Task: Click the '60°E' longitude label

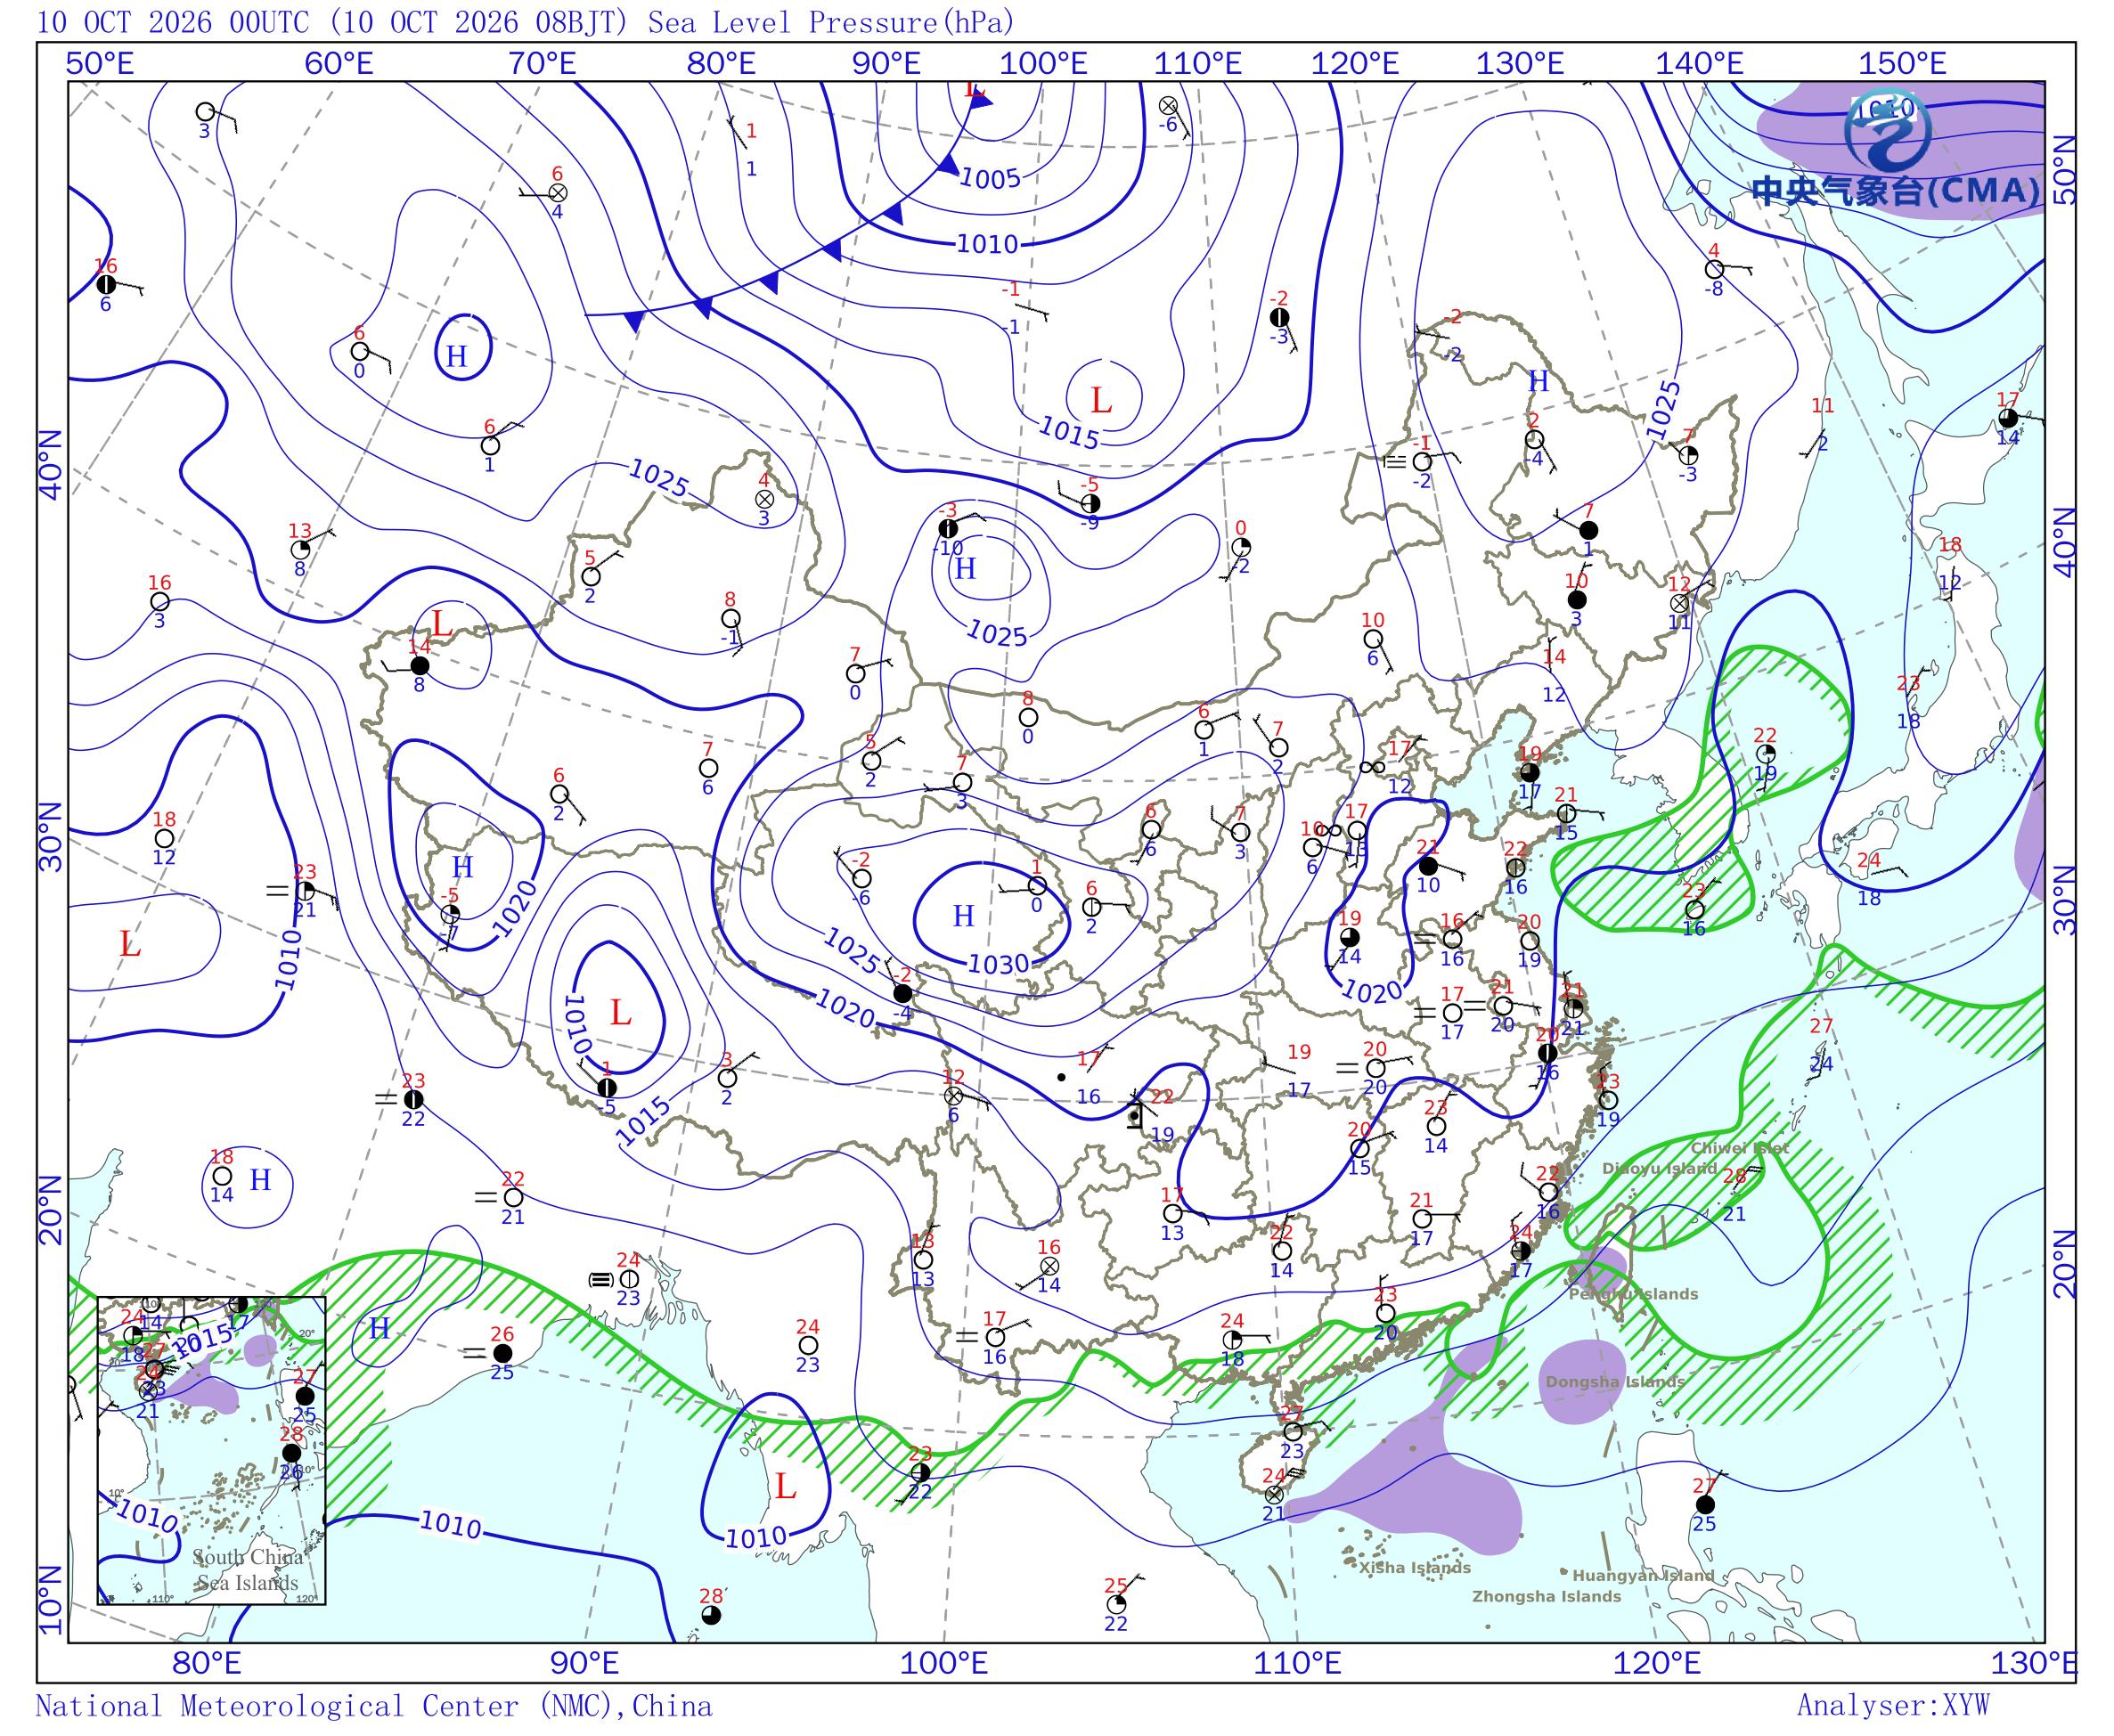Action: [339, 64]
